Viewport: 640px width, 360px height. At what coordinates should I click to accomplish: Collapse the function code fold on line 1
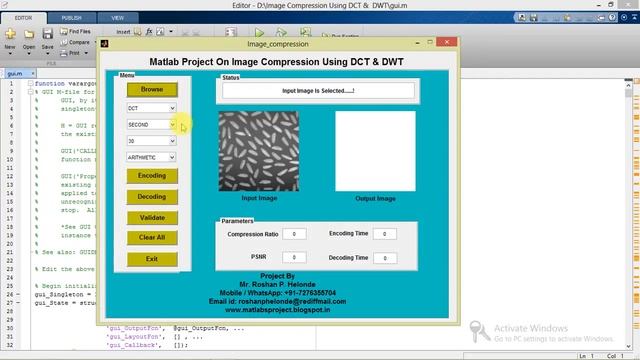[x=31, y=83]
